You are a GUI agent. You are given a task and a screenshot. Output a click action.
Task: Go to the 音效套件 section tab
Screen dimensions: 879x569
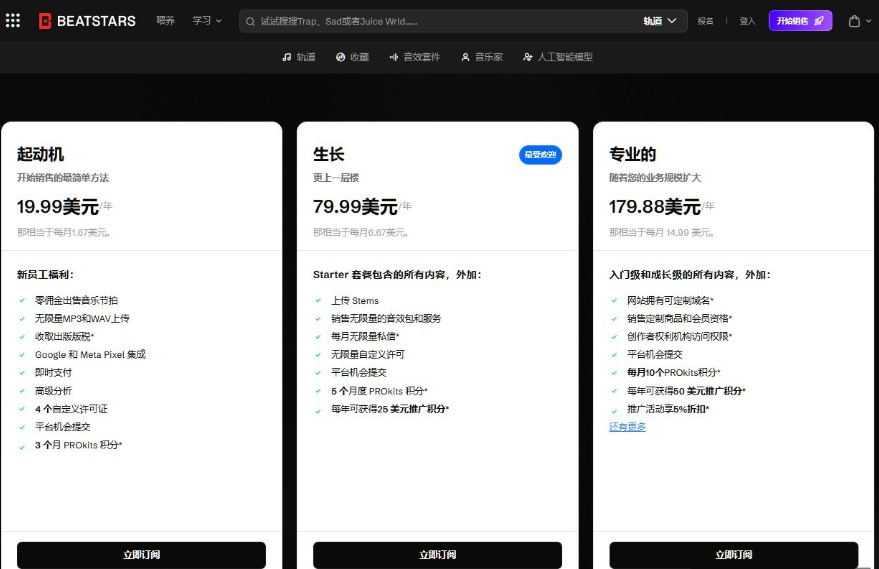(415, 57)
